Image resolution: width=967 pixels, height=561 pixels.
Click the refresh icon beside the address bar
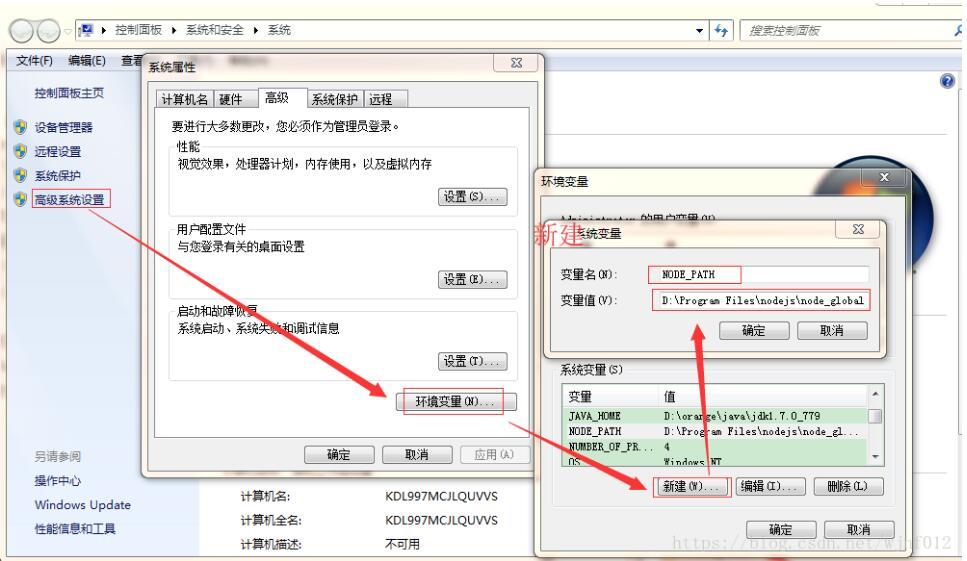721,30
